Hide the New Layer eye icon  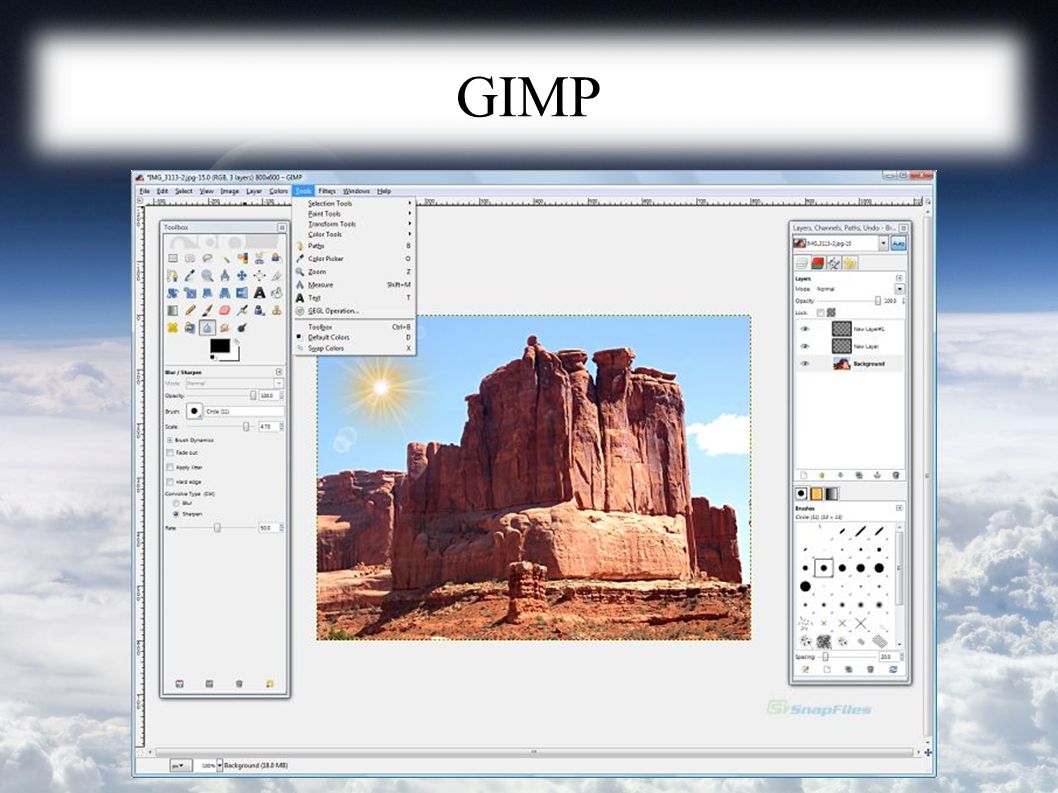tap(804, 346)
